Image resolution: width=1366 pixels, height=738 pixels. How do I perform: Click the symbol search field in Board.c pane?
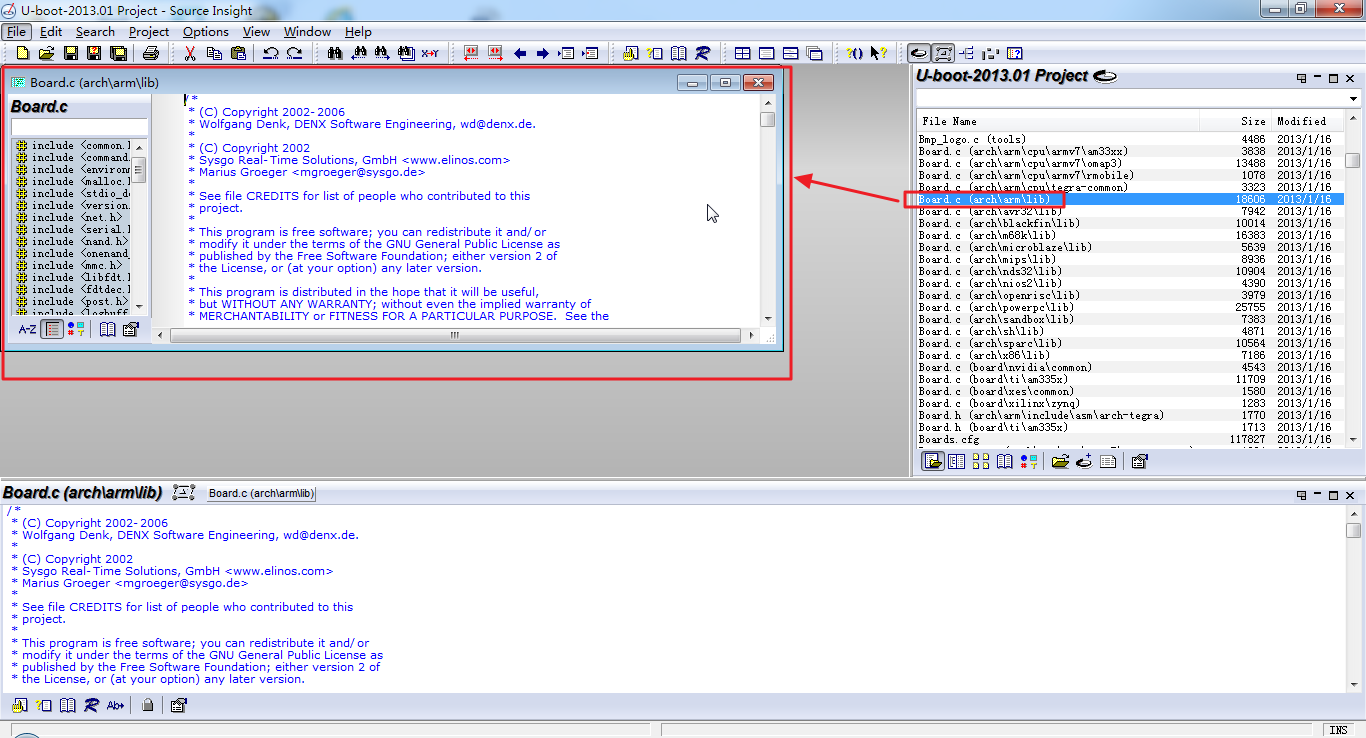[x=79, y=126]
